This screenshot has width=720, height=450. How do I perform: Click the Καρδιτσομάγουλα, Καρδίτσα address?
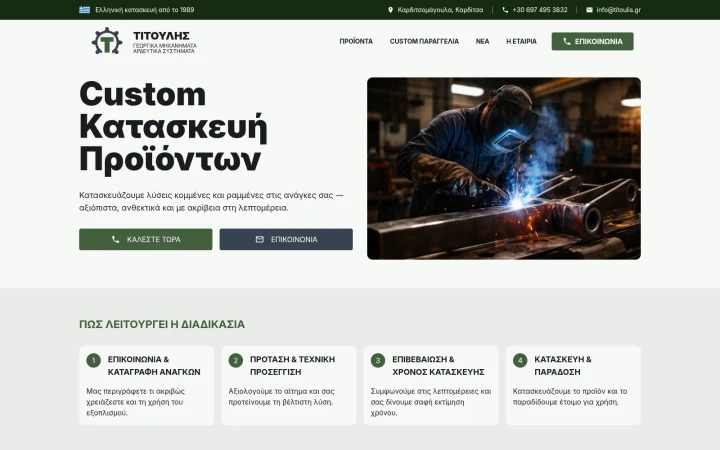tap(440, 10)
